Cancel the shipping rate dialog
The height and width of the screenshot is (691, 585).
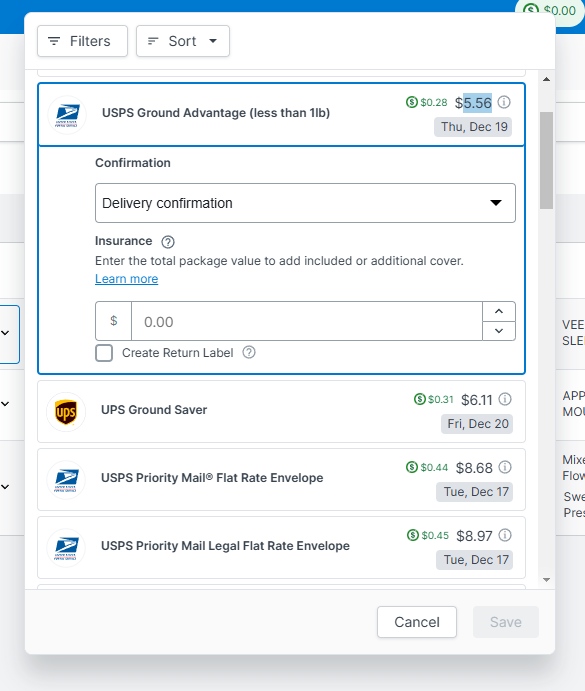click(417, 622)
